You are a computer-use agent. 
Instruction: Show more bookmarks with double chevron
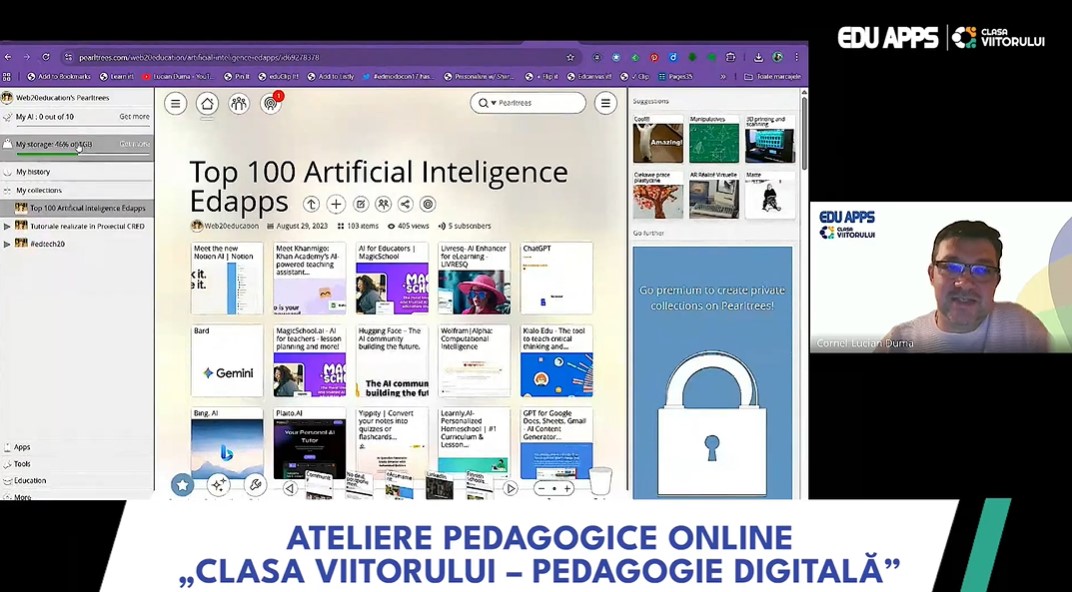(723, 77)
